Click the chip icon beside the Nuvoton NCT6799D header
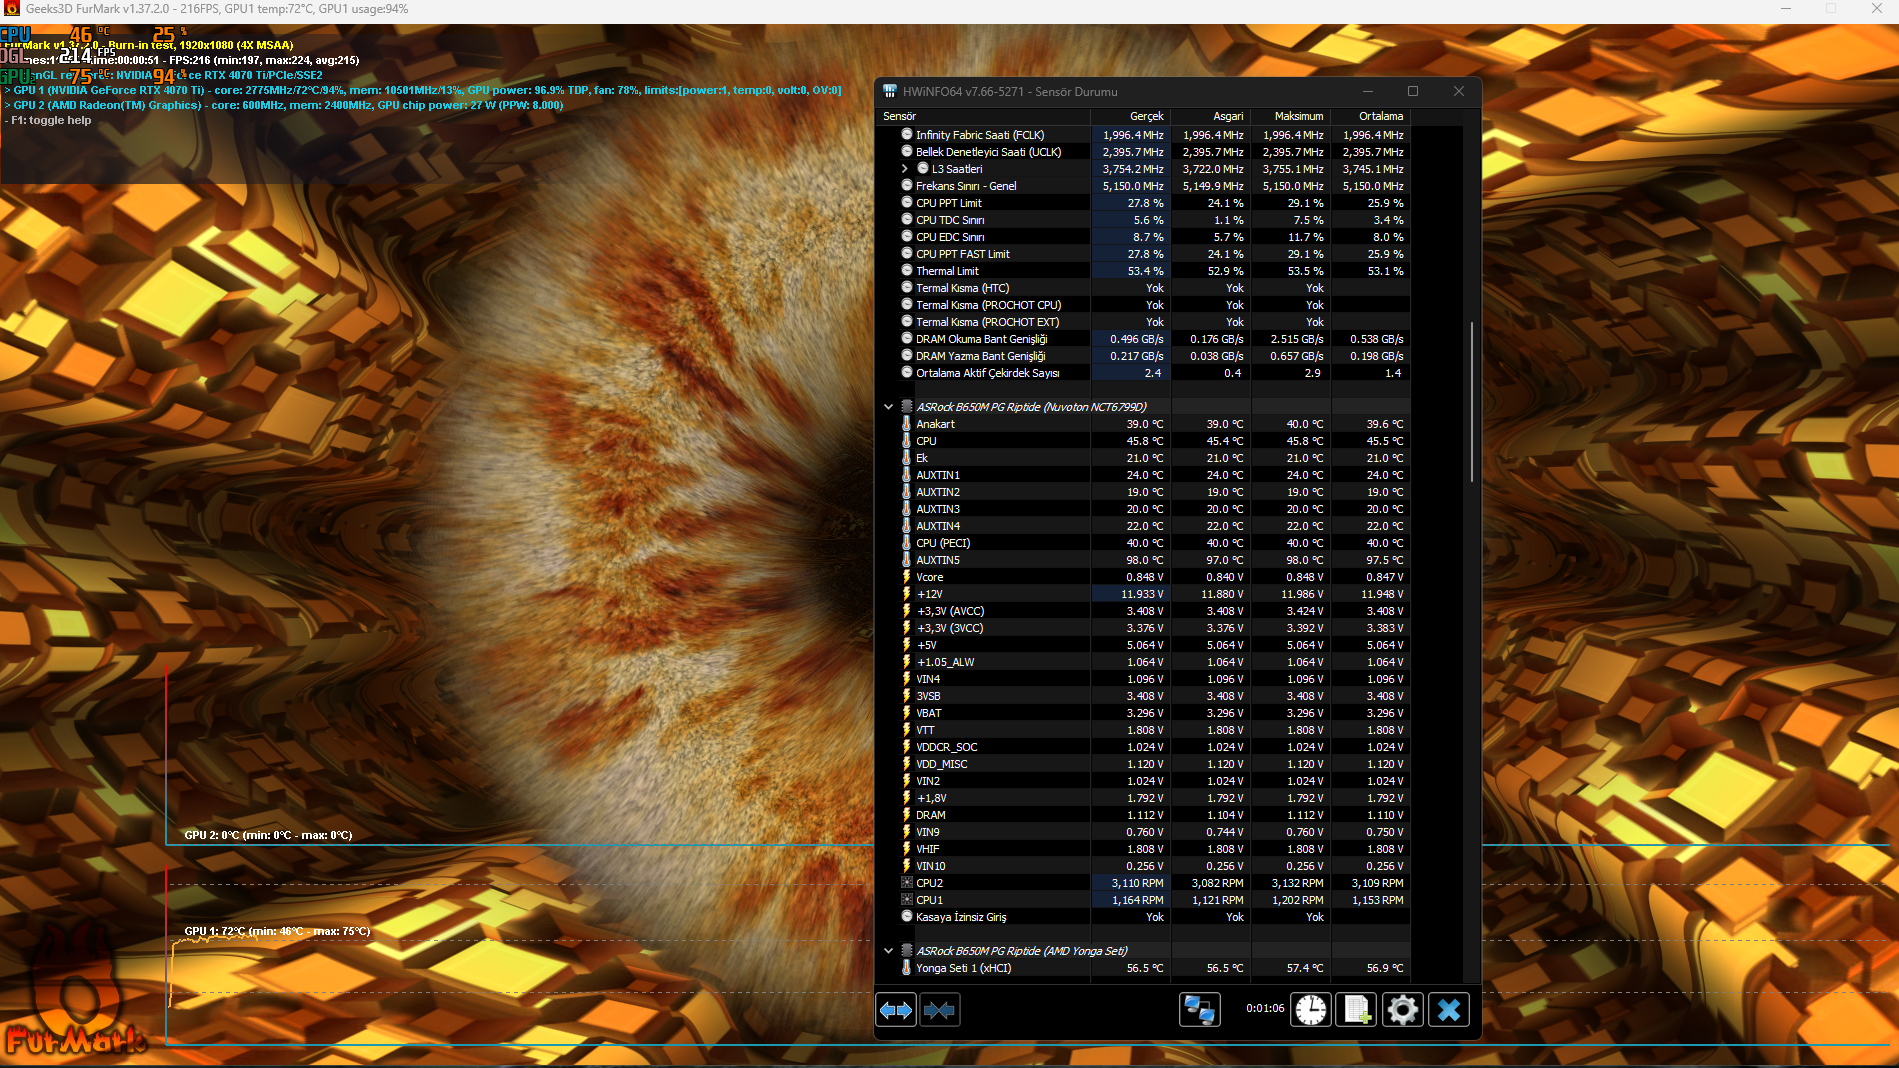1899x1068 pixels. (x=907, y=407)
